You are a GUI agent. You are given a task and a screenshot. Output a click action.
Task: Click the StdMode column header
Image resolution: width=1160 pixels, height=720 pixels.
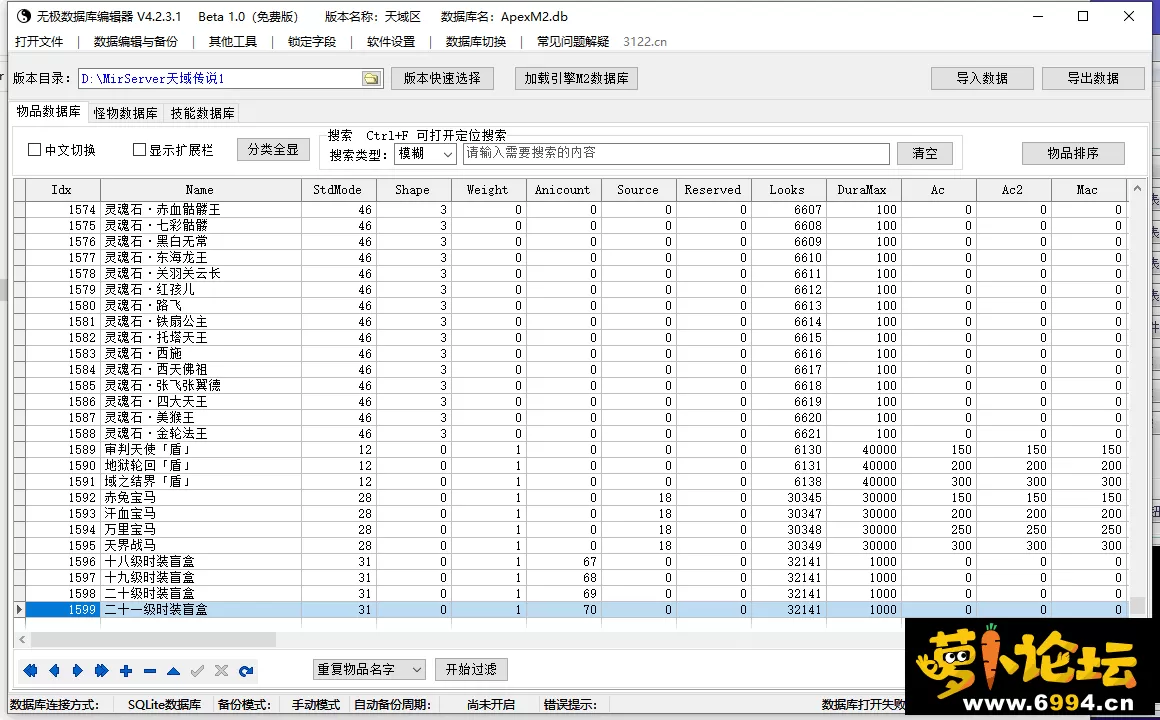[x=338, y=190]
